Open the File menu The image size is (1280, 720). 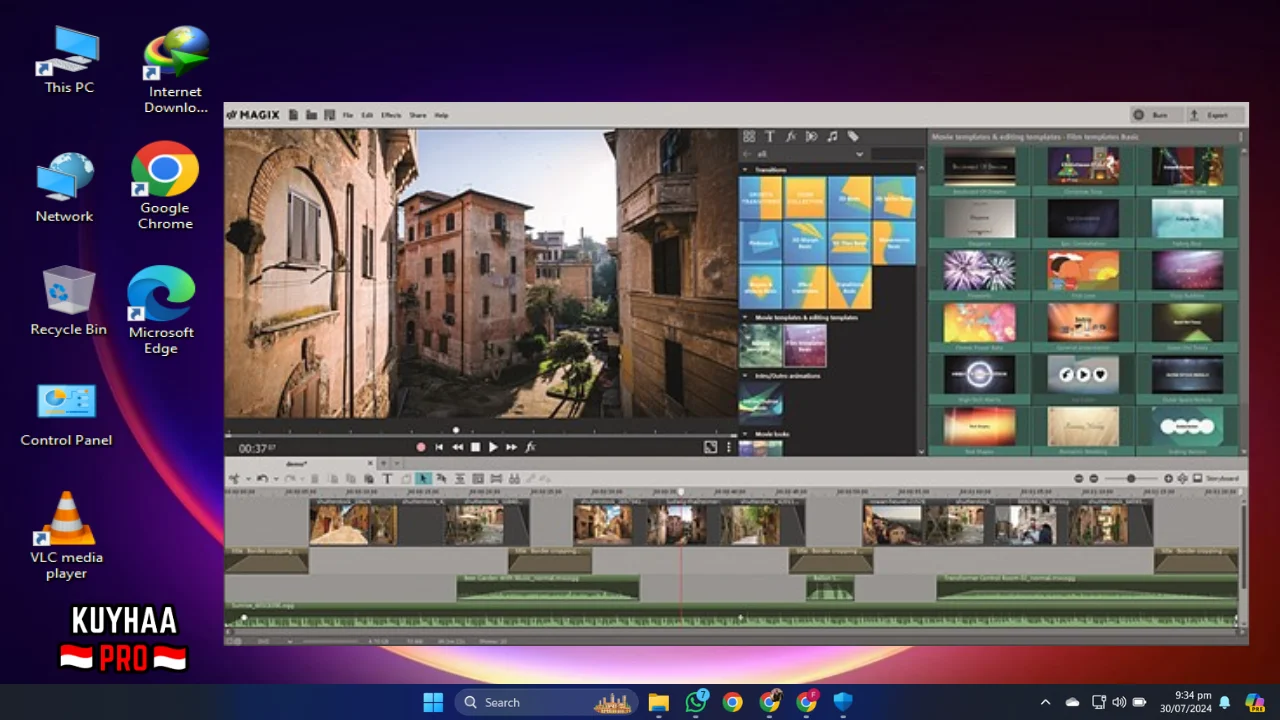pos(348,115)
